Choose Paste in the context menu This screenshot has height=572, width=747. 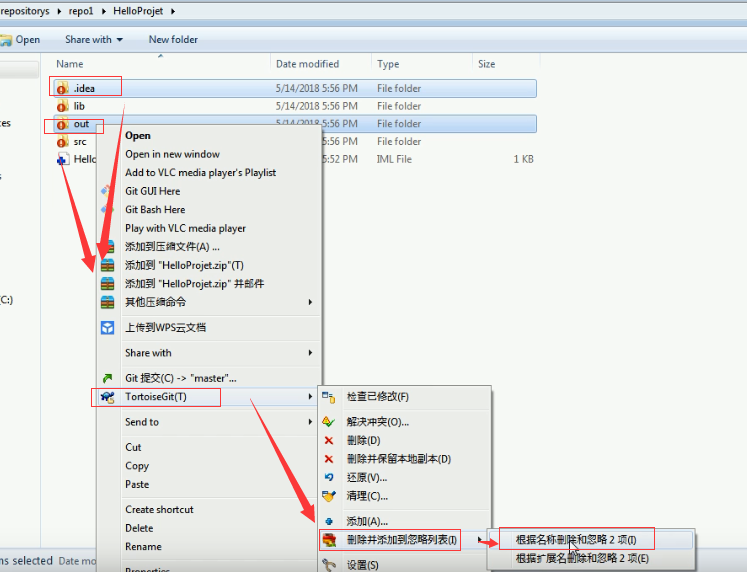pos(137,484)
